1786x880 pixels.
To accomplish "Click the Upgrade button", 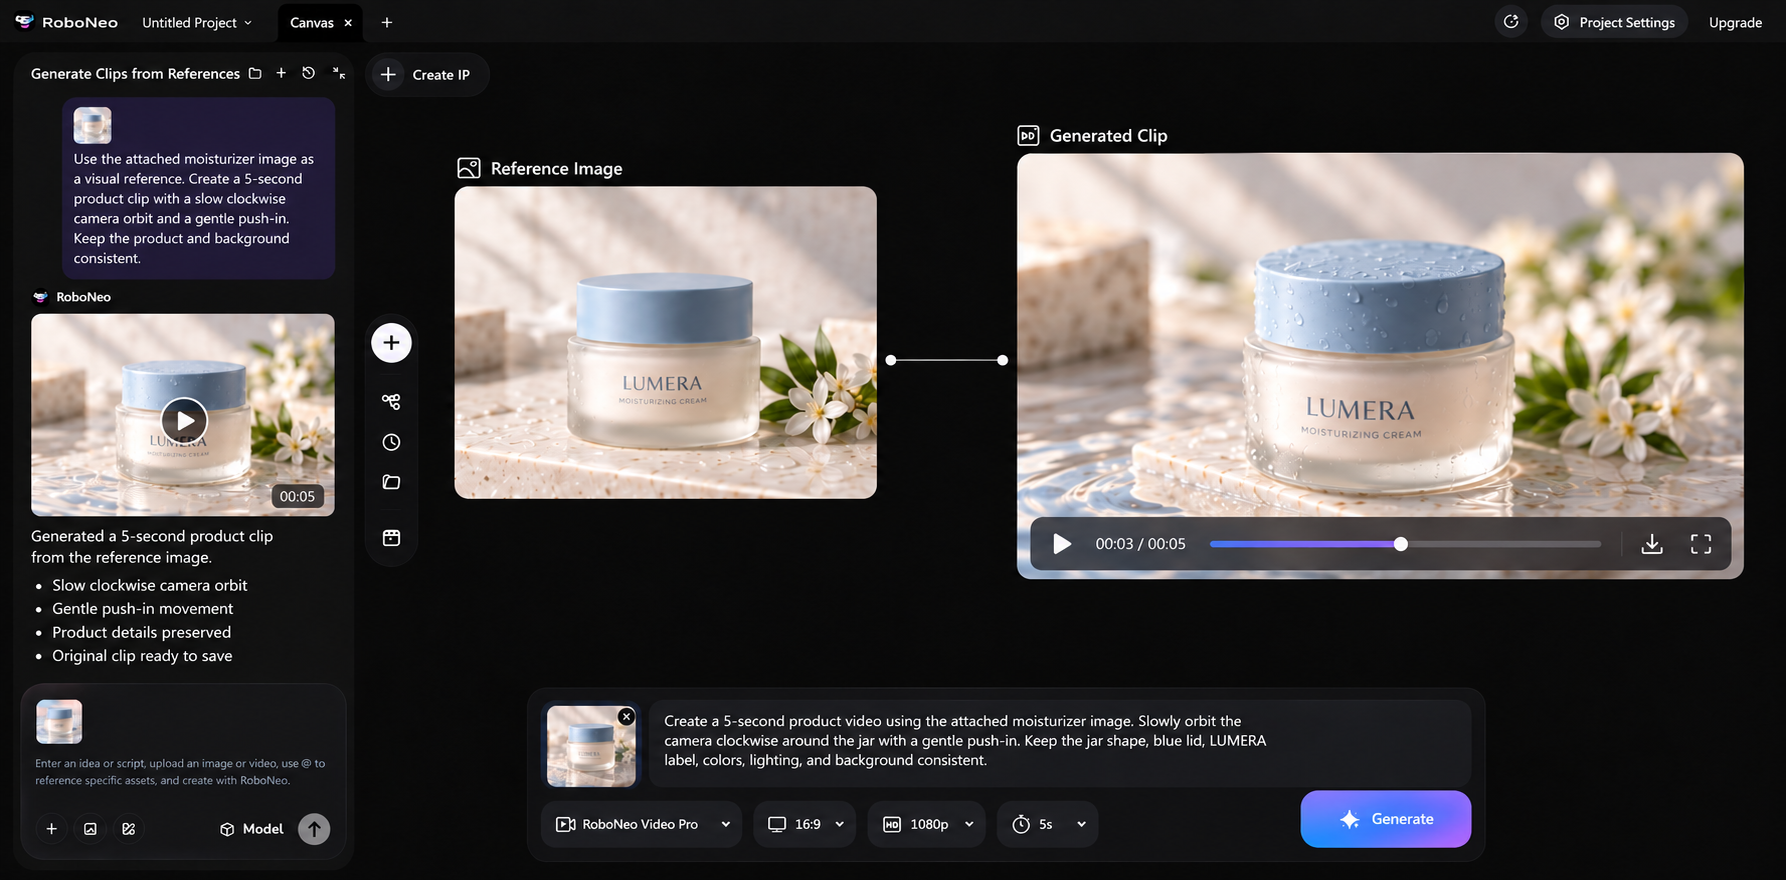I will [x=1735, y=22].
